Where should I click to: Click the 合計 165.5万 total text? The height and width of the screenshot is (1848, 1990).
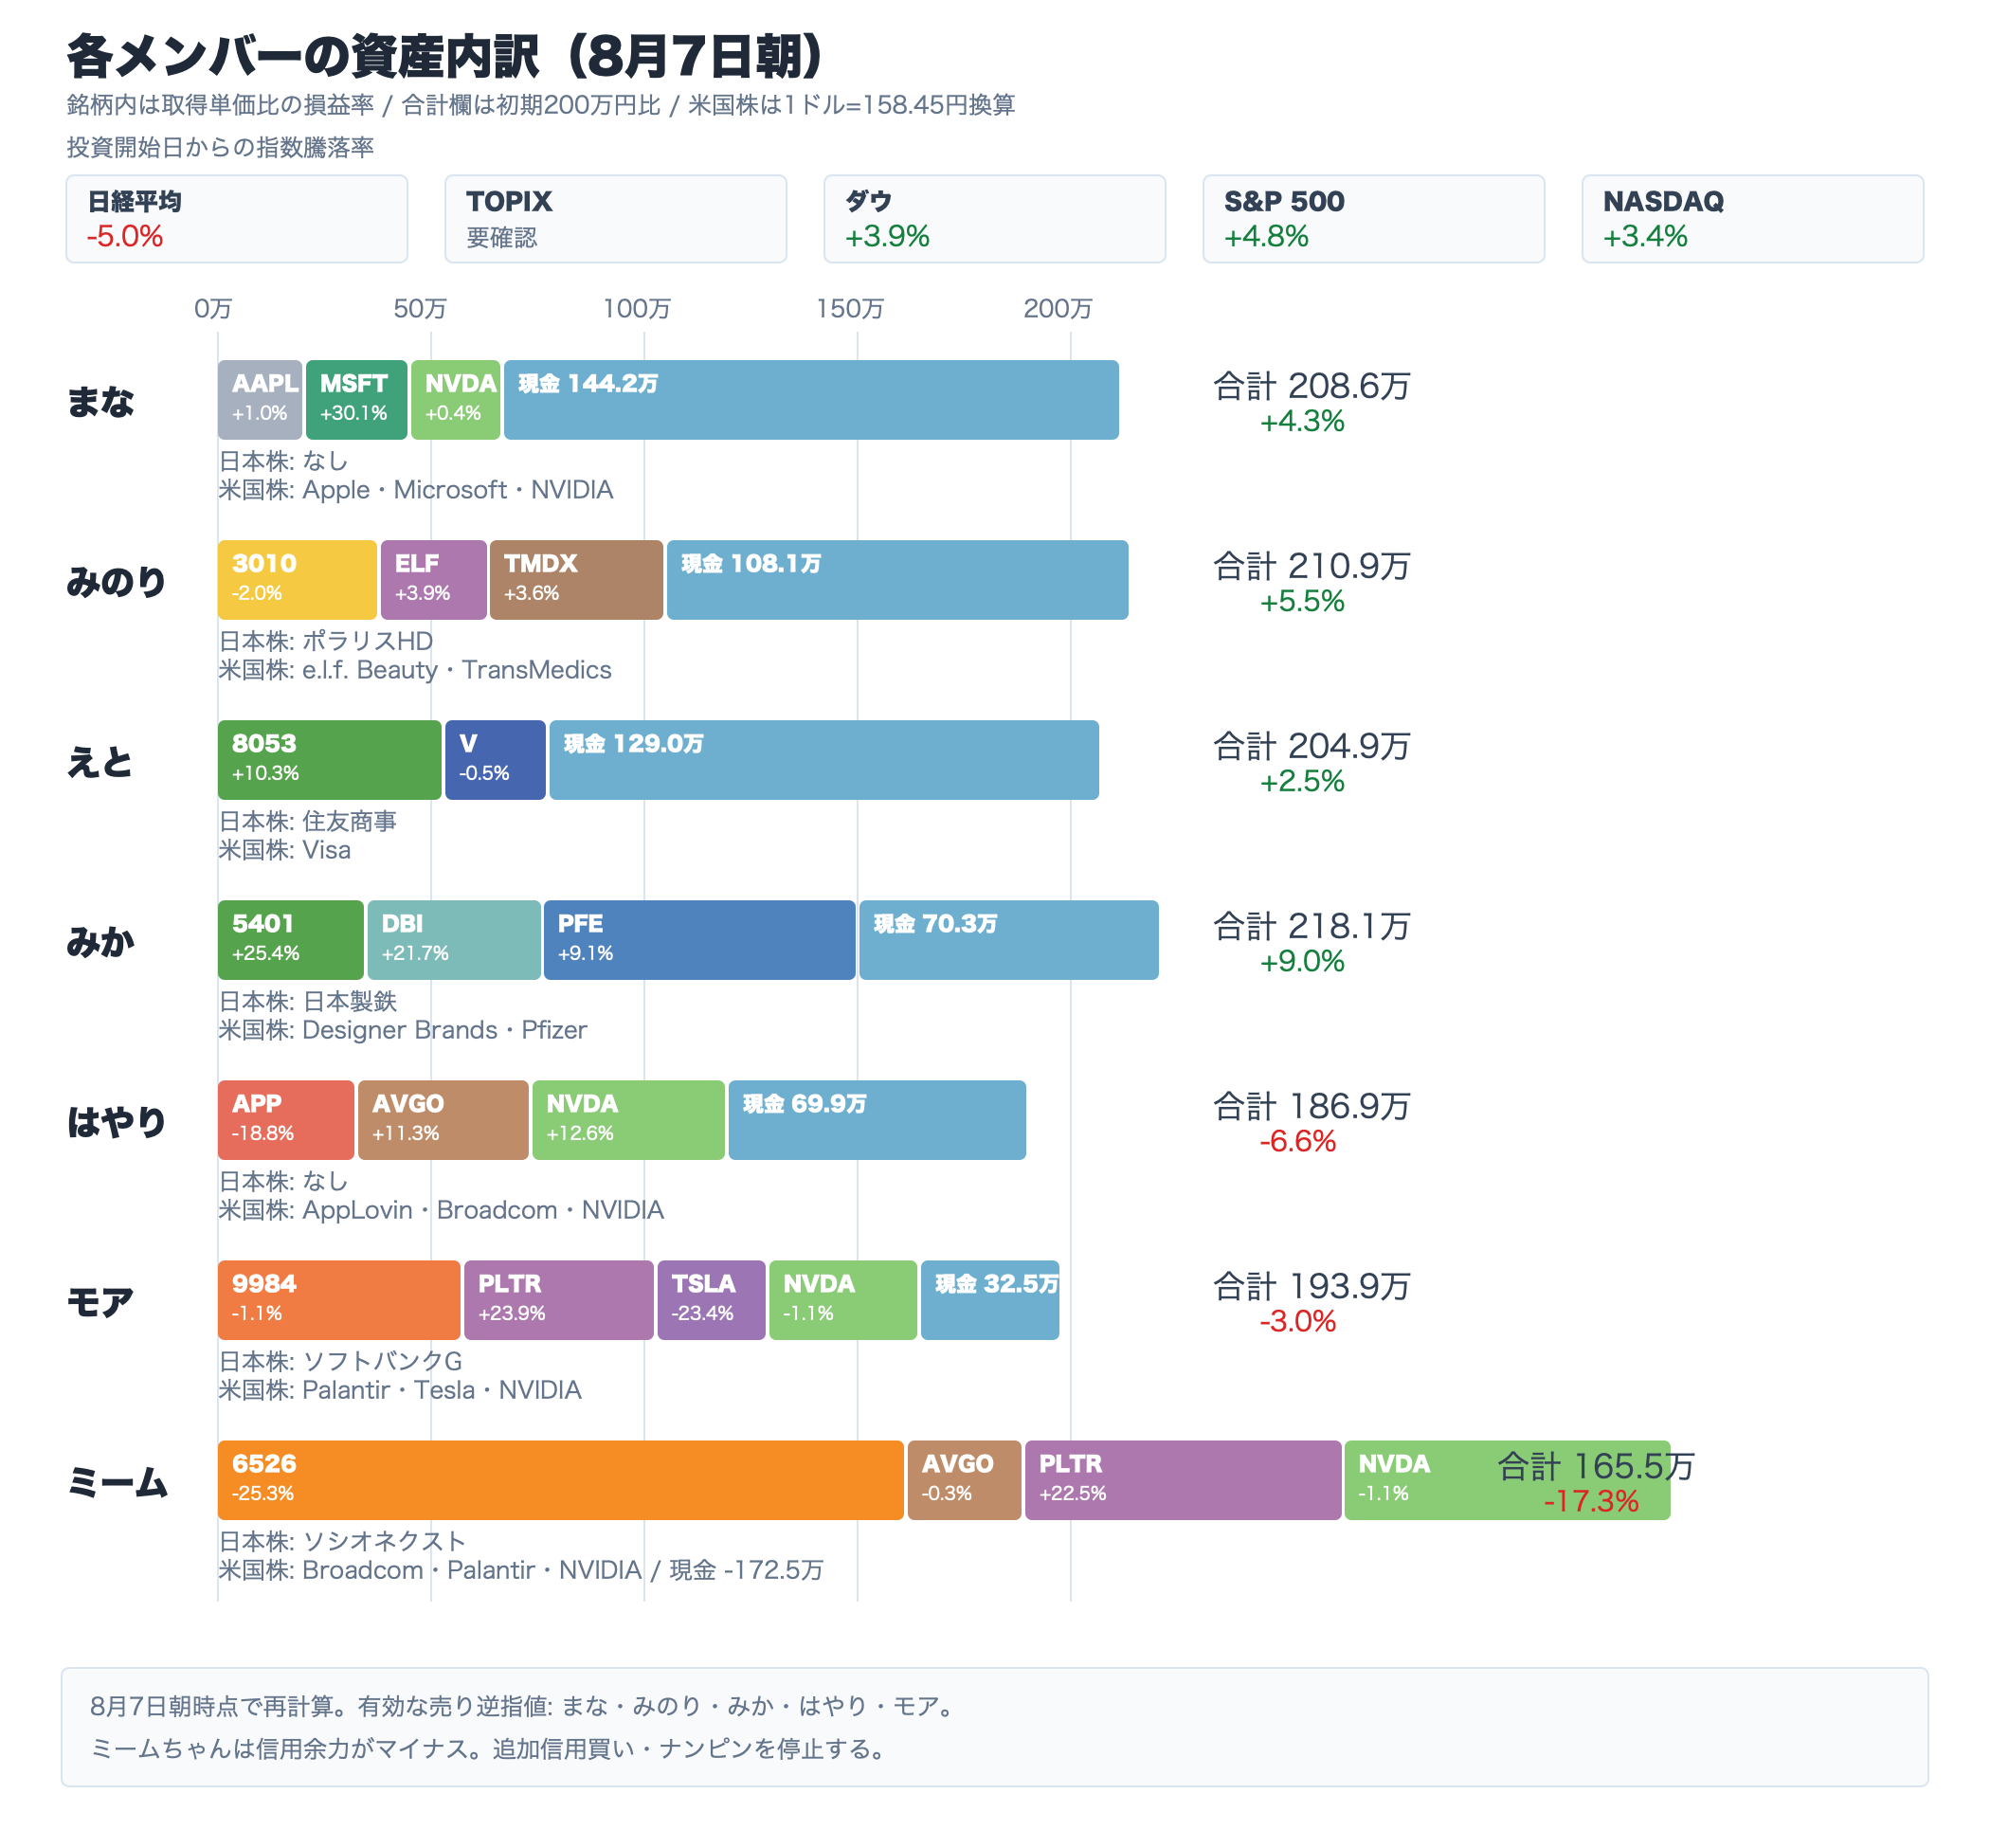click(1595, 1466)
